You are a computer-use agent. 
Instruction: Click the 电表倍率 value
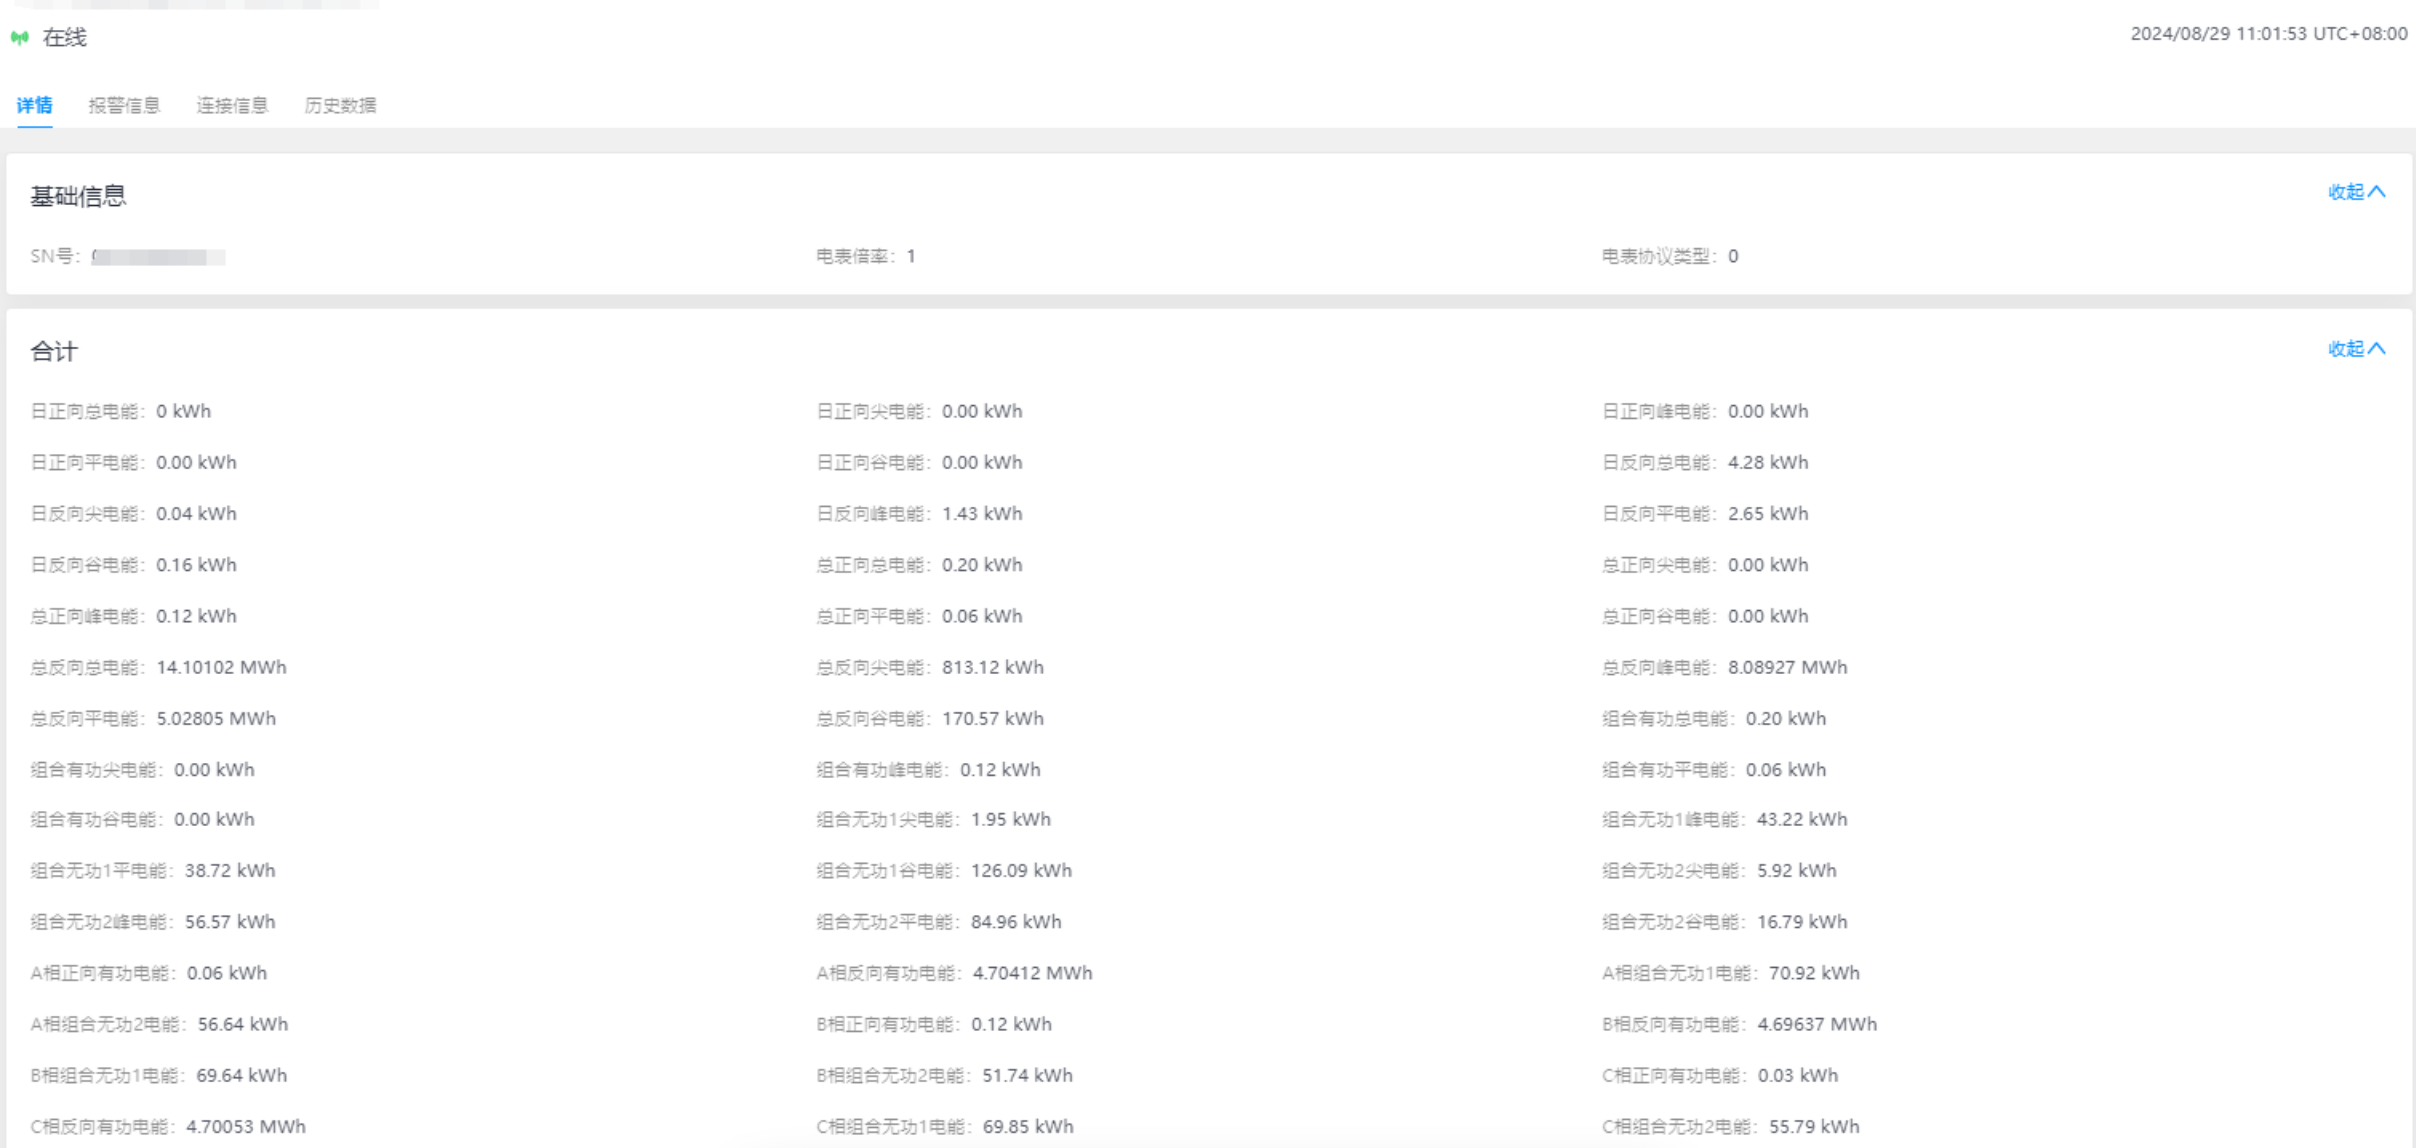911,257
